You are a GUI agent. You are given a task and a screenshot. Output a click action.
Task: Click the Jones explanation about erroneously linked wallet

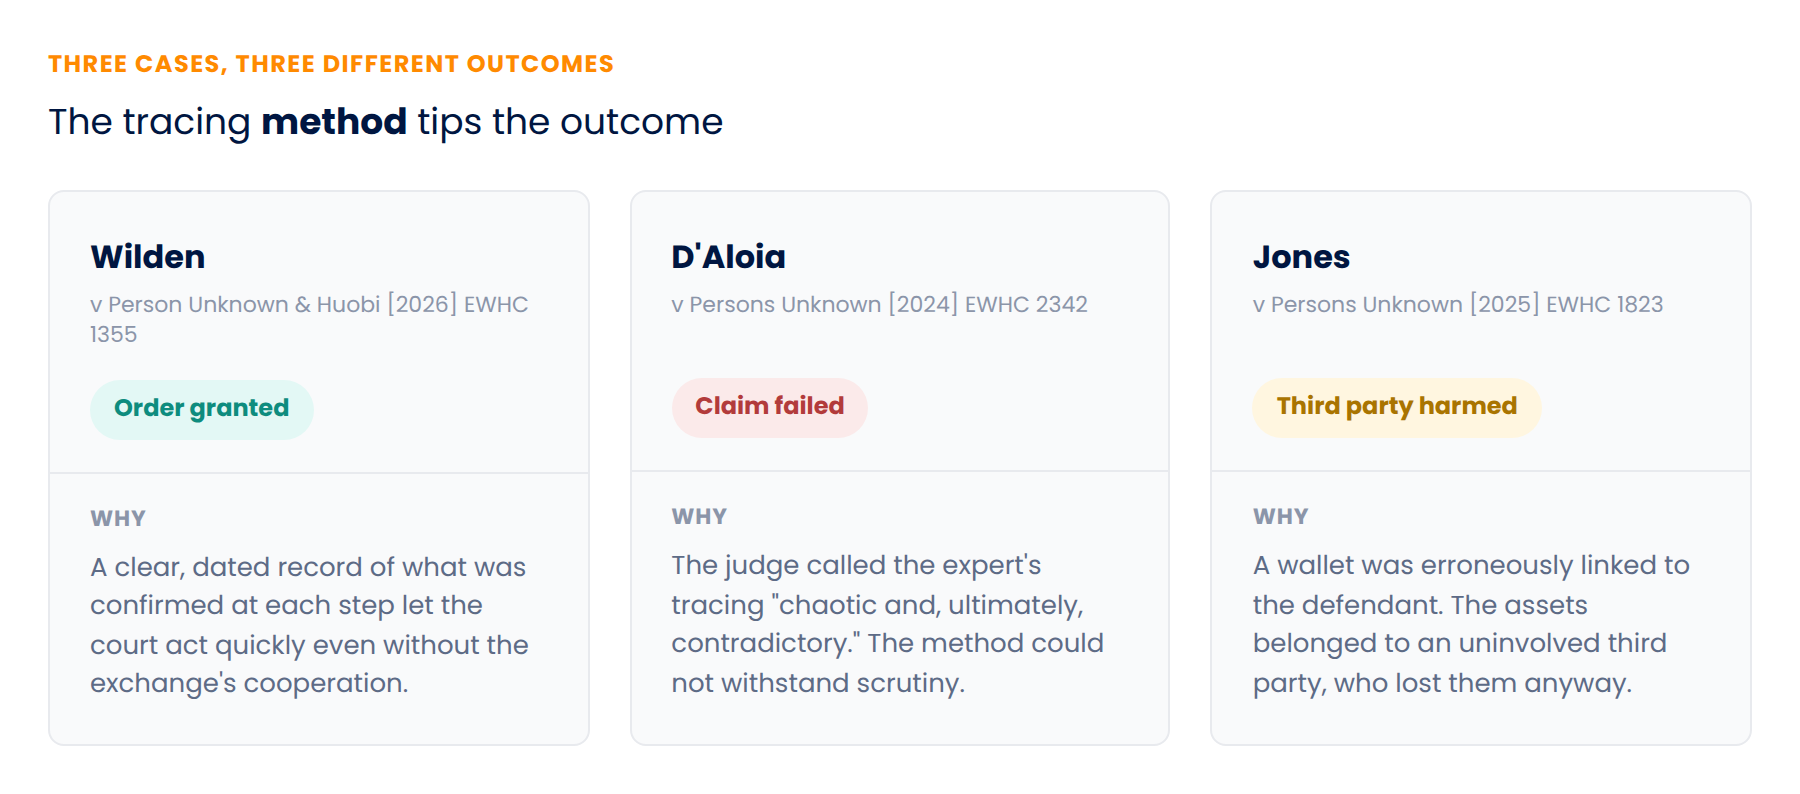1471,624
